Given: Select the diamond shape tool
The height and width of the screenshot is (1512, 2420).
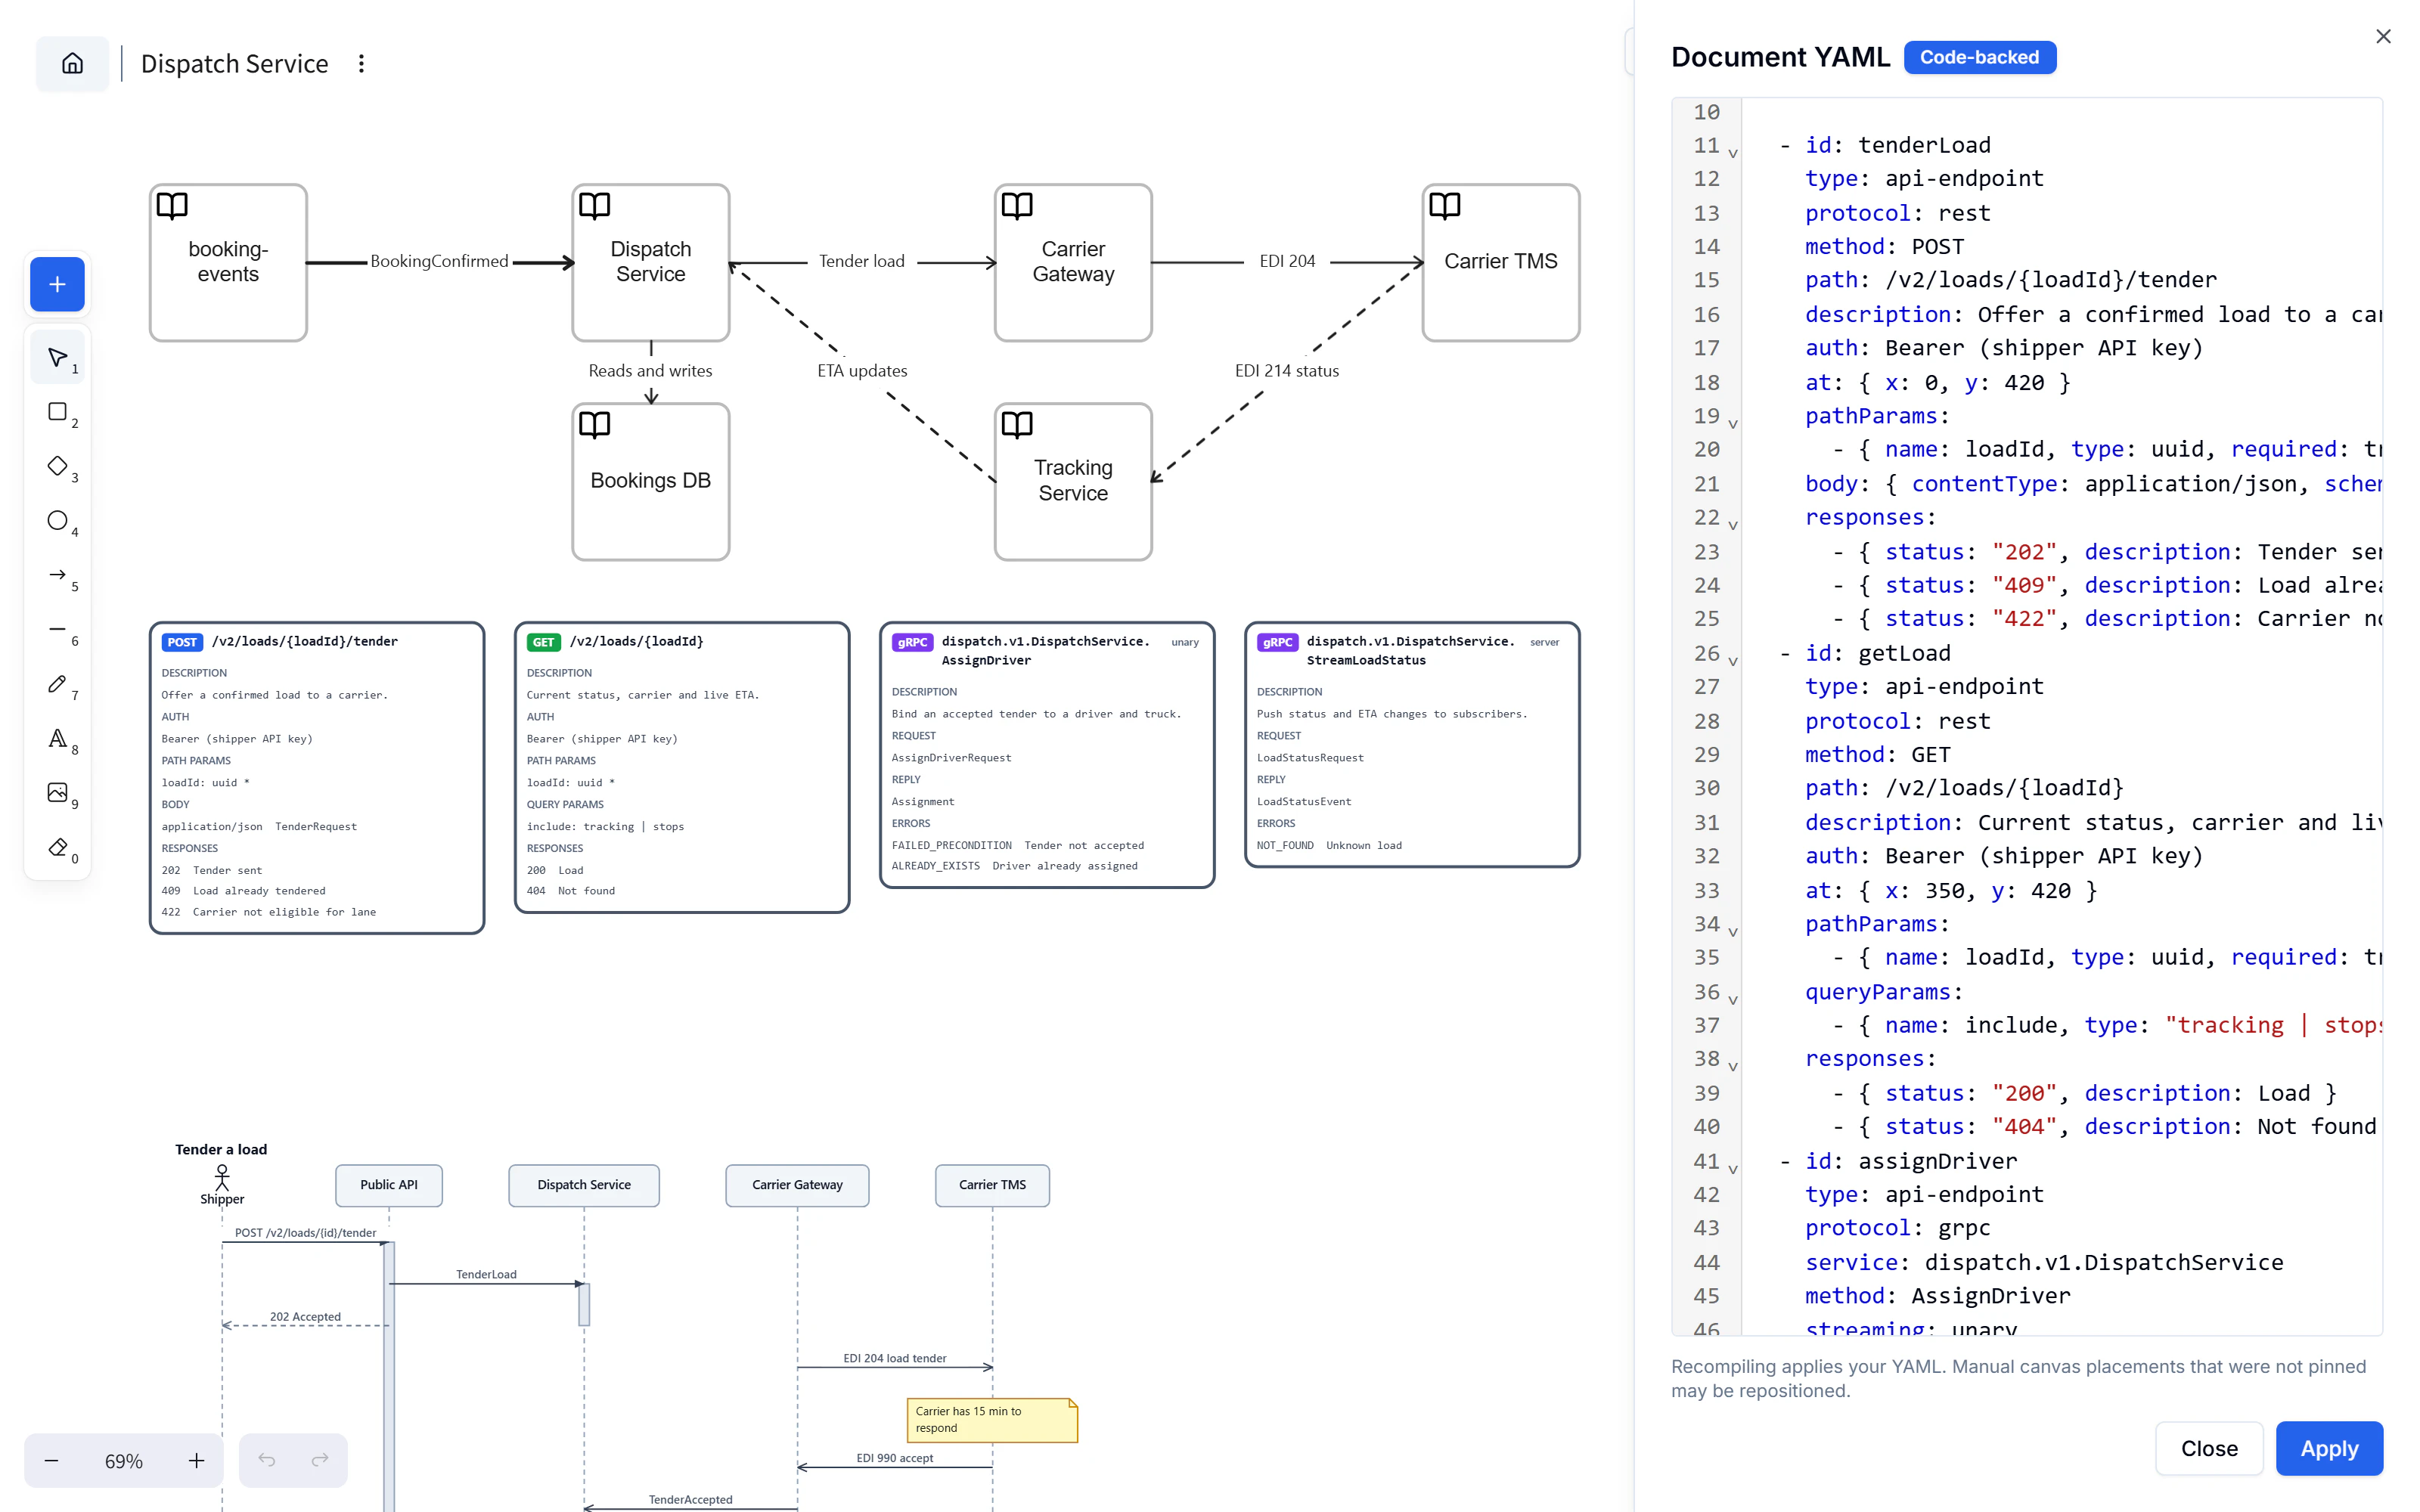Looking at the screenshot, I should [x=57, y=467].
